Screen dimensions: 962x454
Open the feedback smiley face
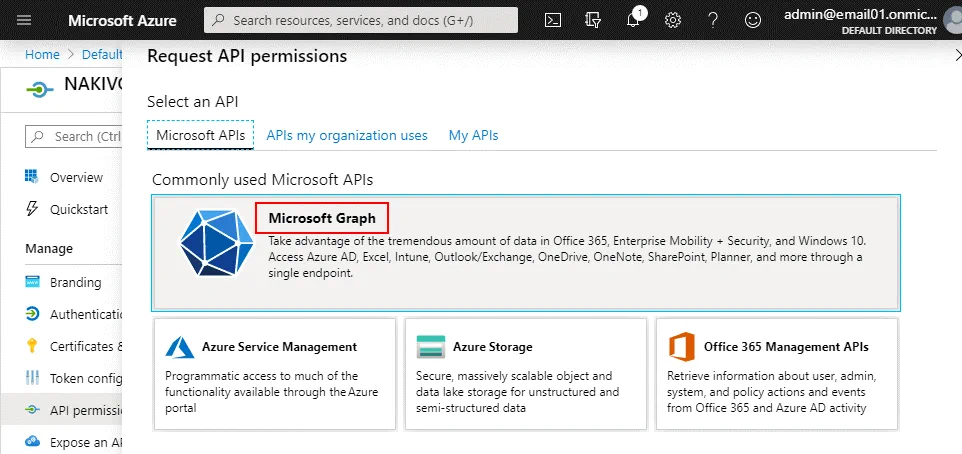pyautogui.click(x=753, y=20)
